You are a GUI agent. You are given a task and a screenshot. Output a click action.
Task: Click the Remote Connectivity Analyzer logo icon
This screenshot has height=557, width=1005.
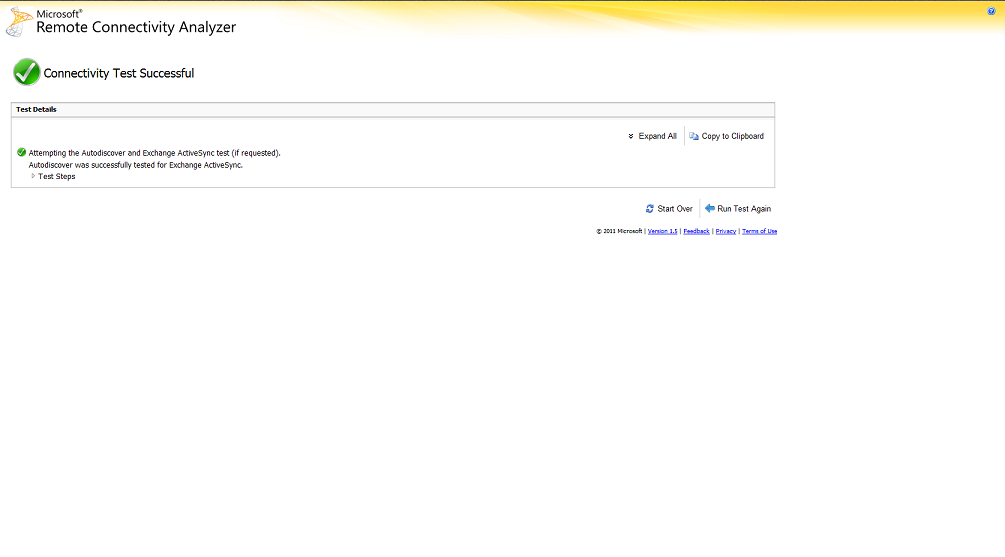(x=19, y=22)
